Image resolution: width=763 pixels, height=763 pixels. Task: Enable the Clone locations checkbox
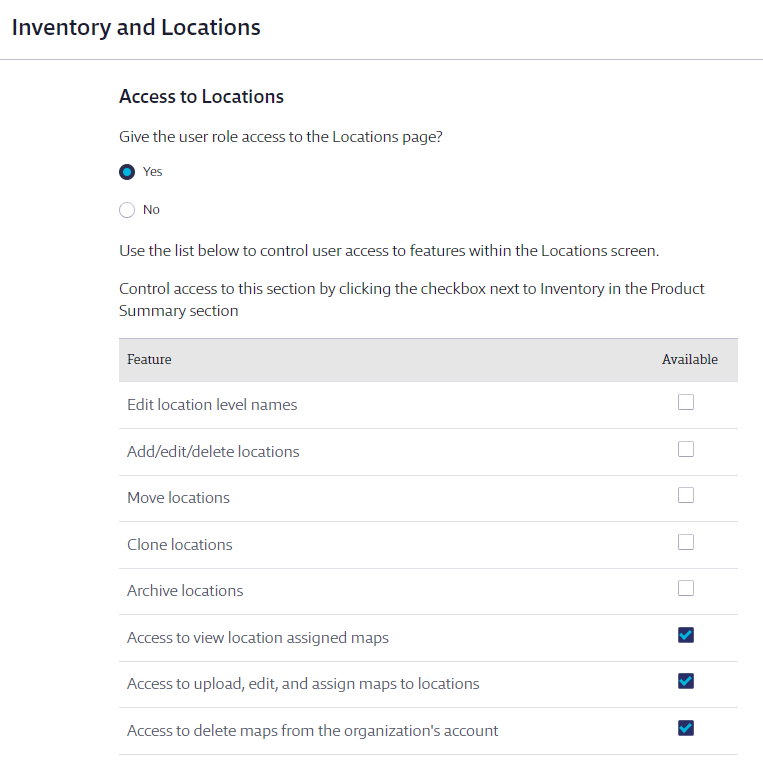pos(686,542)
